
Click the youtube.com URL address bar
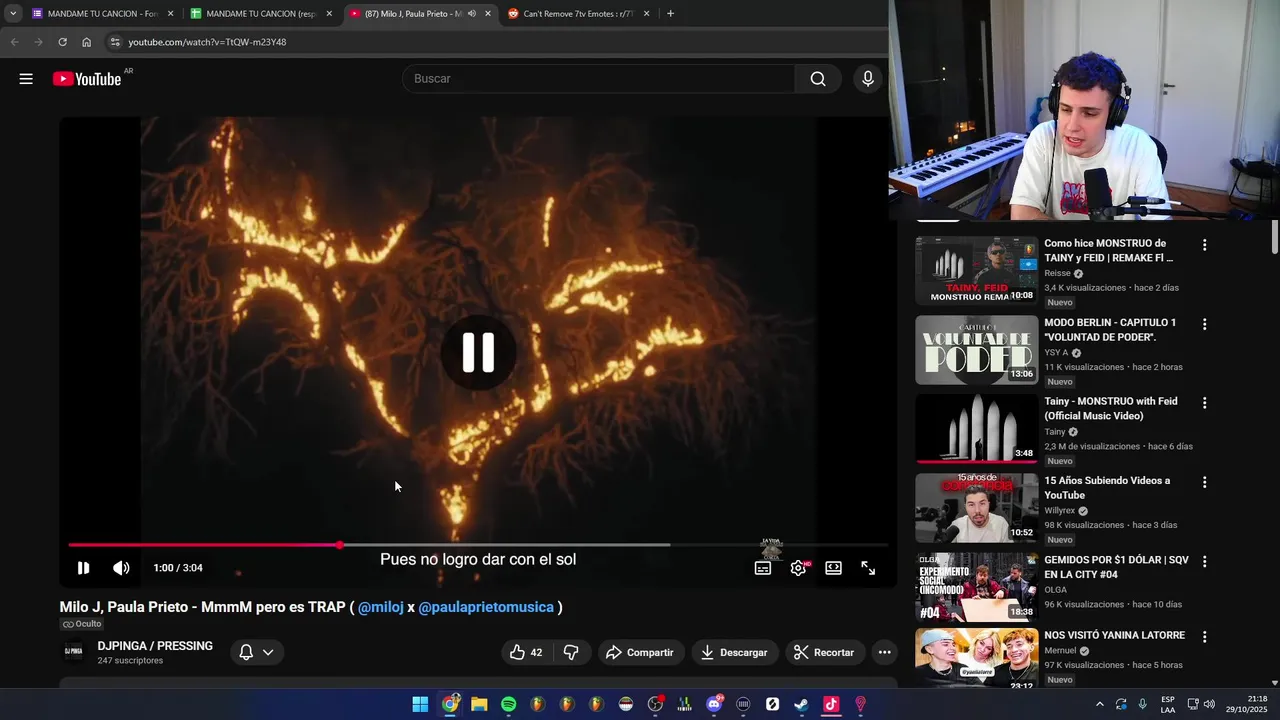click(207, 42)
